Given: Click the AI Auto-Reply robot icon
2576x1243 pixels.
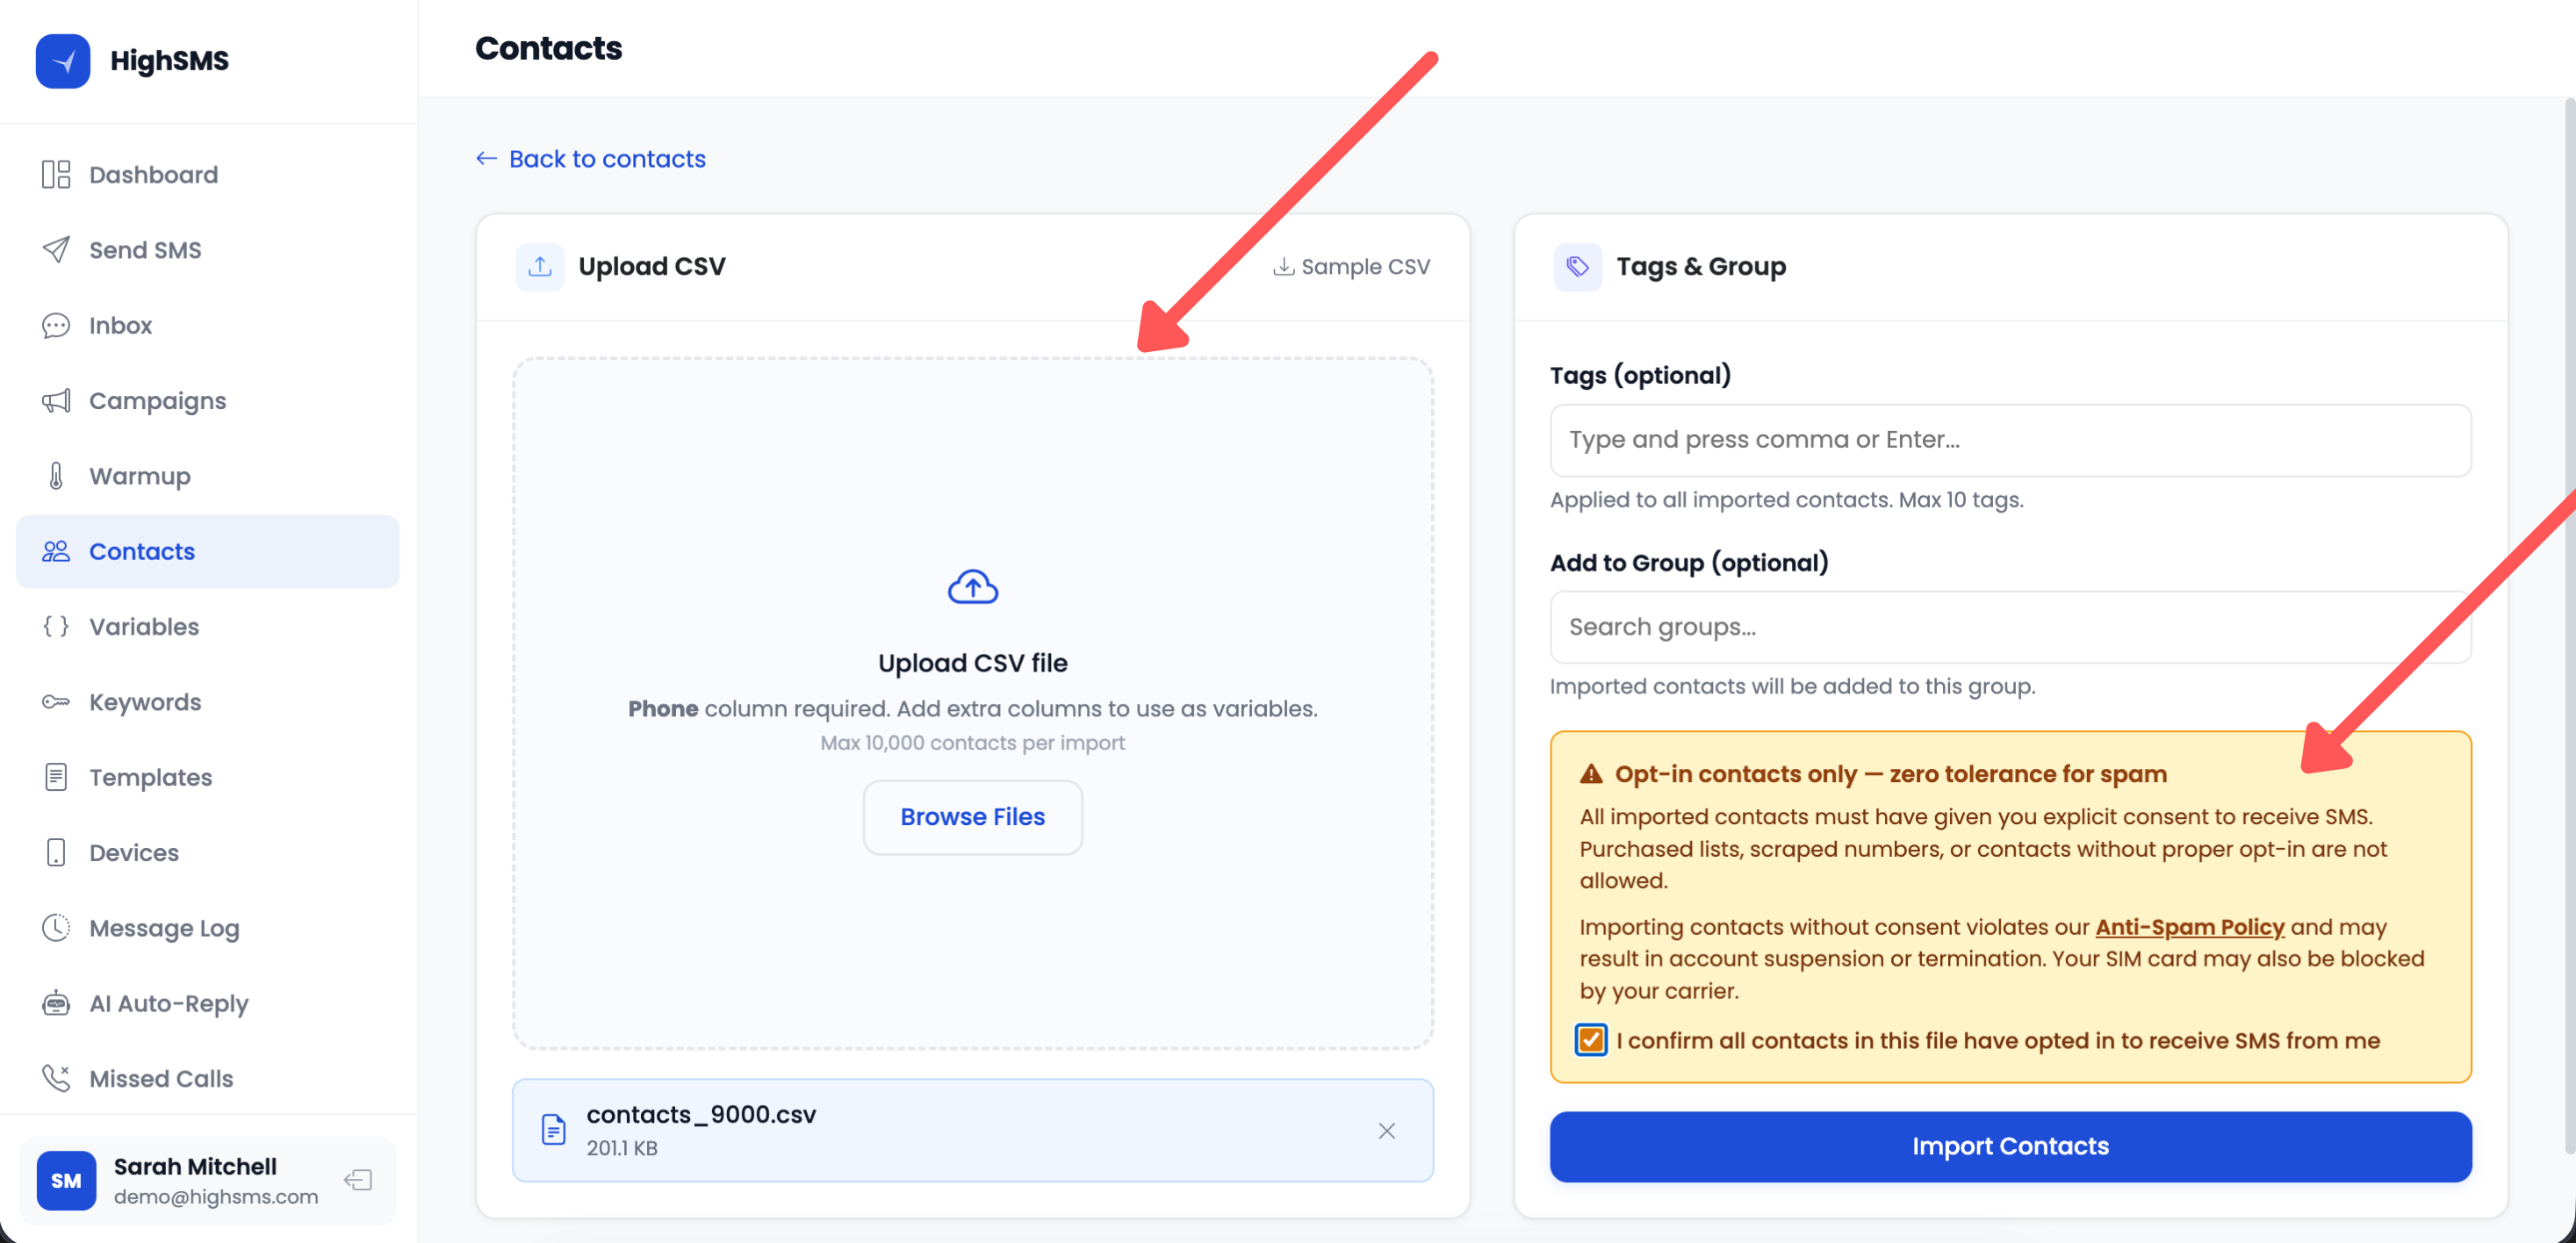Looking at the screenshot, I should (x=56, y=1003).
